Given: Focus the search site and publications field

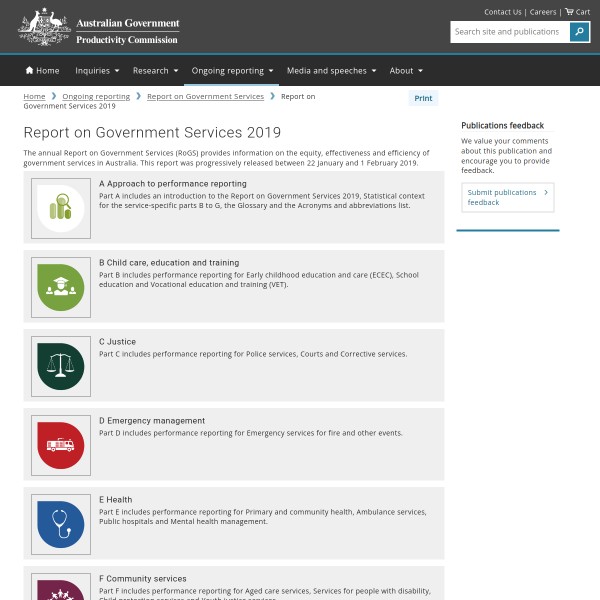Looking at the screenshot, I should (x=510, y=32).
